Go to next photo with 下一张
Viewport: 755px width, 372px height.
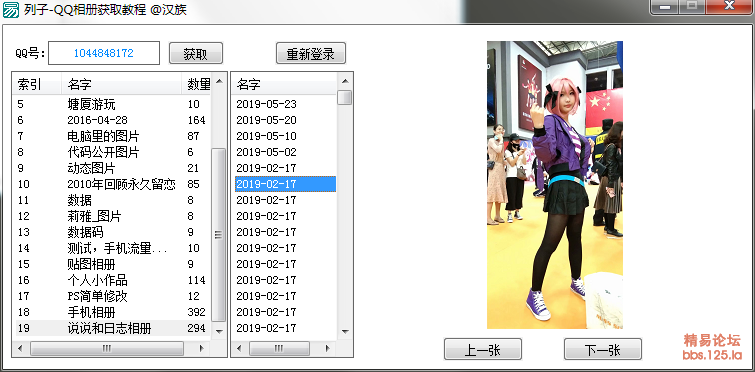click(x=603, y=349)
